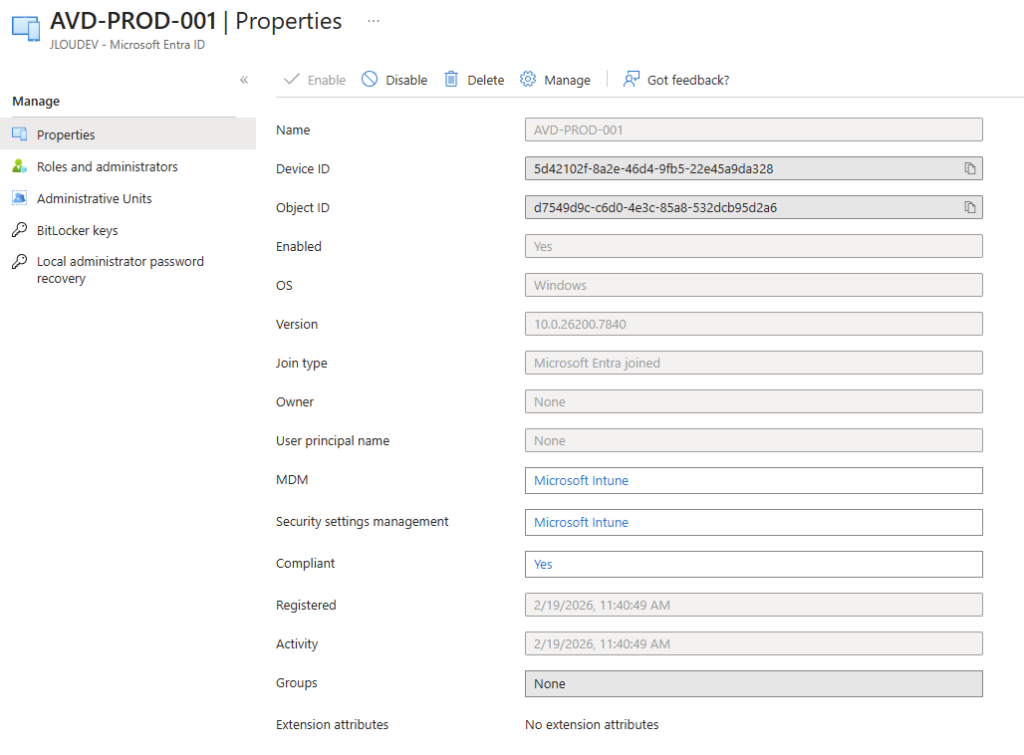
Task: Click the Enable toolbar button
Action: pos(315,80)
